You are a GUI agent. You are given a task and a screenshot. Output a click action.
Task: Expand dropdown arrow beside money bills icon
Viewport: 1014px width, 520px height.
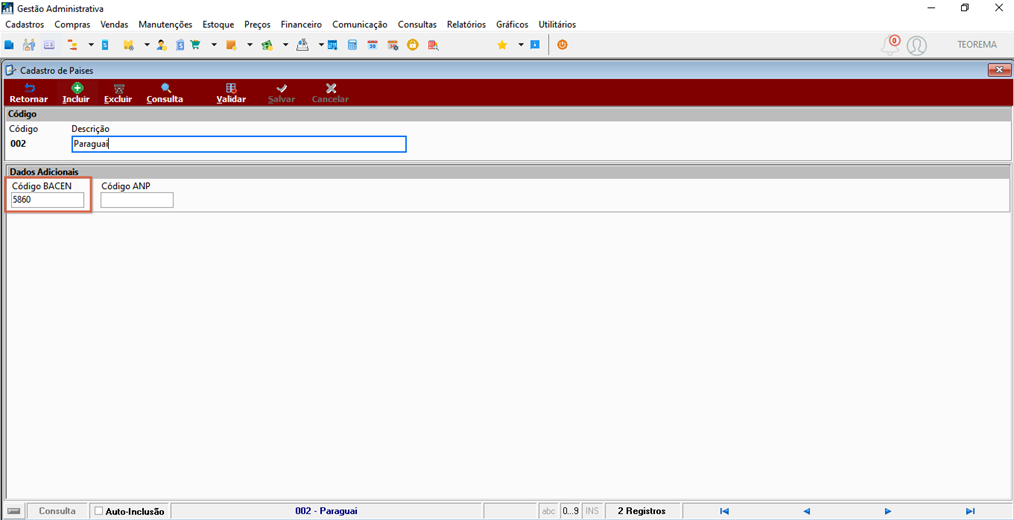(285, 45)
